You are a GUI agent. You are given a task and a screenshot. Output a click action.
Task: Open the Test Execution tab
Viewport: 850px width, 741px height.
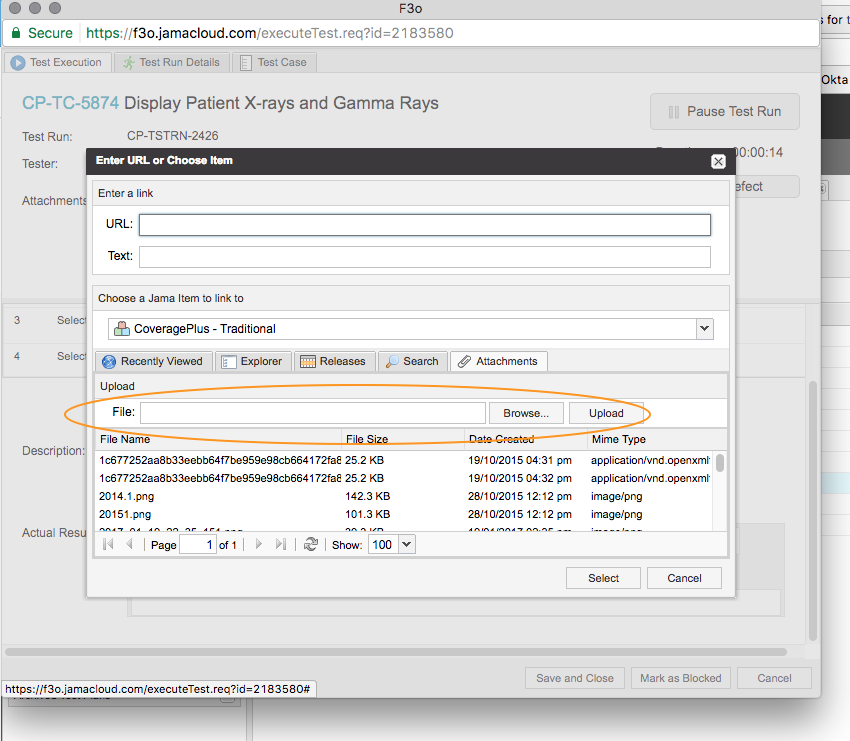57,62
